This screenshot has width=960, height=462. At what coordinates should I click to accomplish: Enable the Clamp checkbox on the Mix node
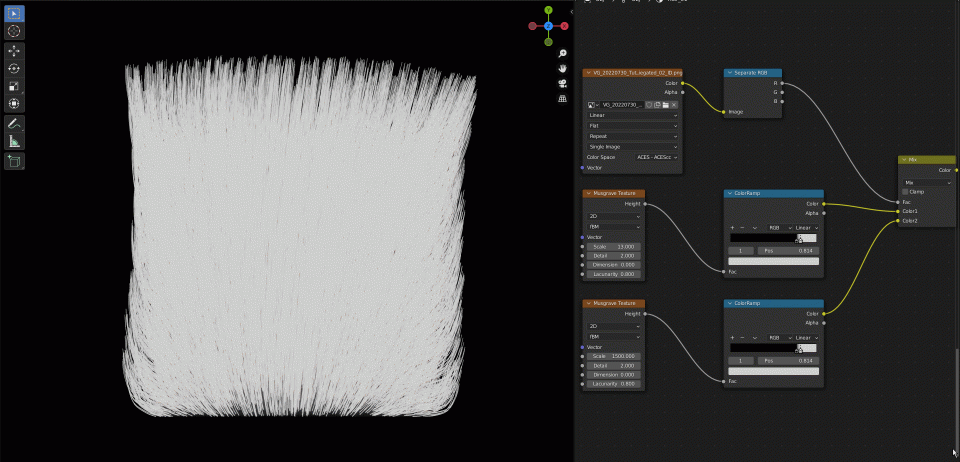pyautogui.click(x=906, y=192)
